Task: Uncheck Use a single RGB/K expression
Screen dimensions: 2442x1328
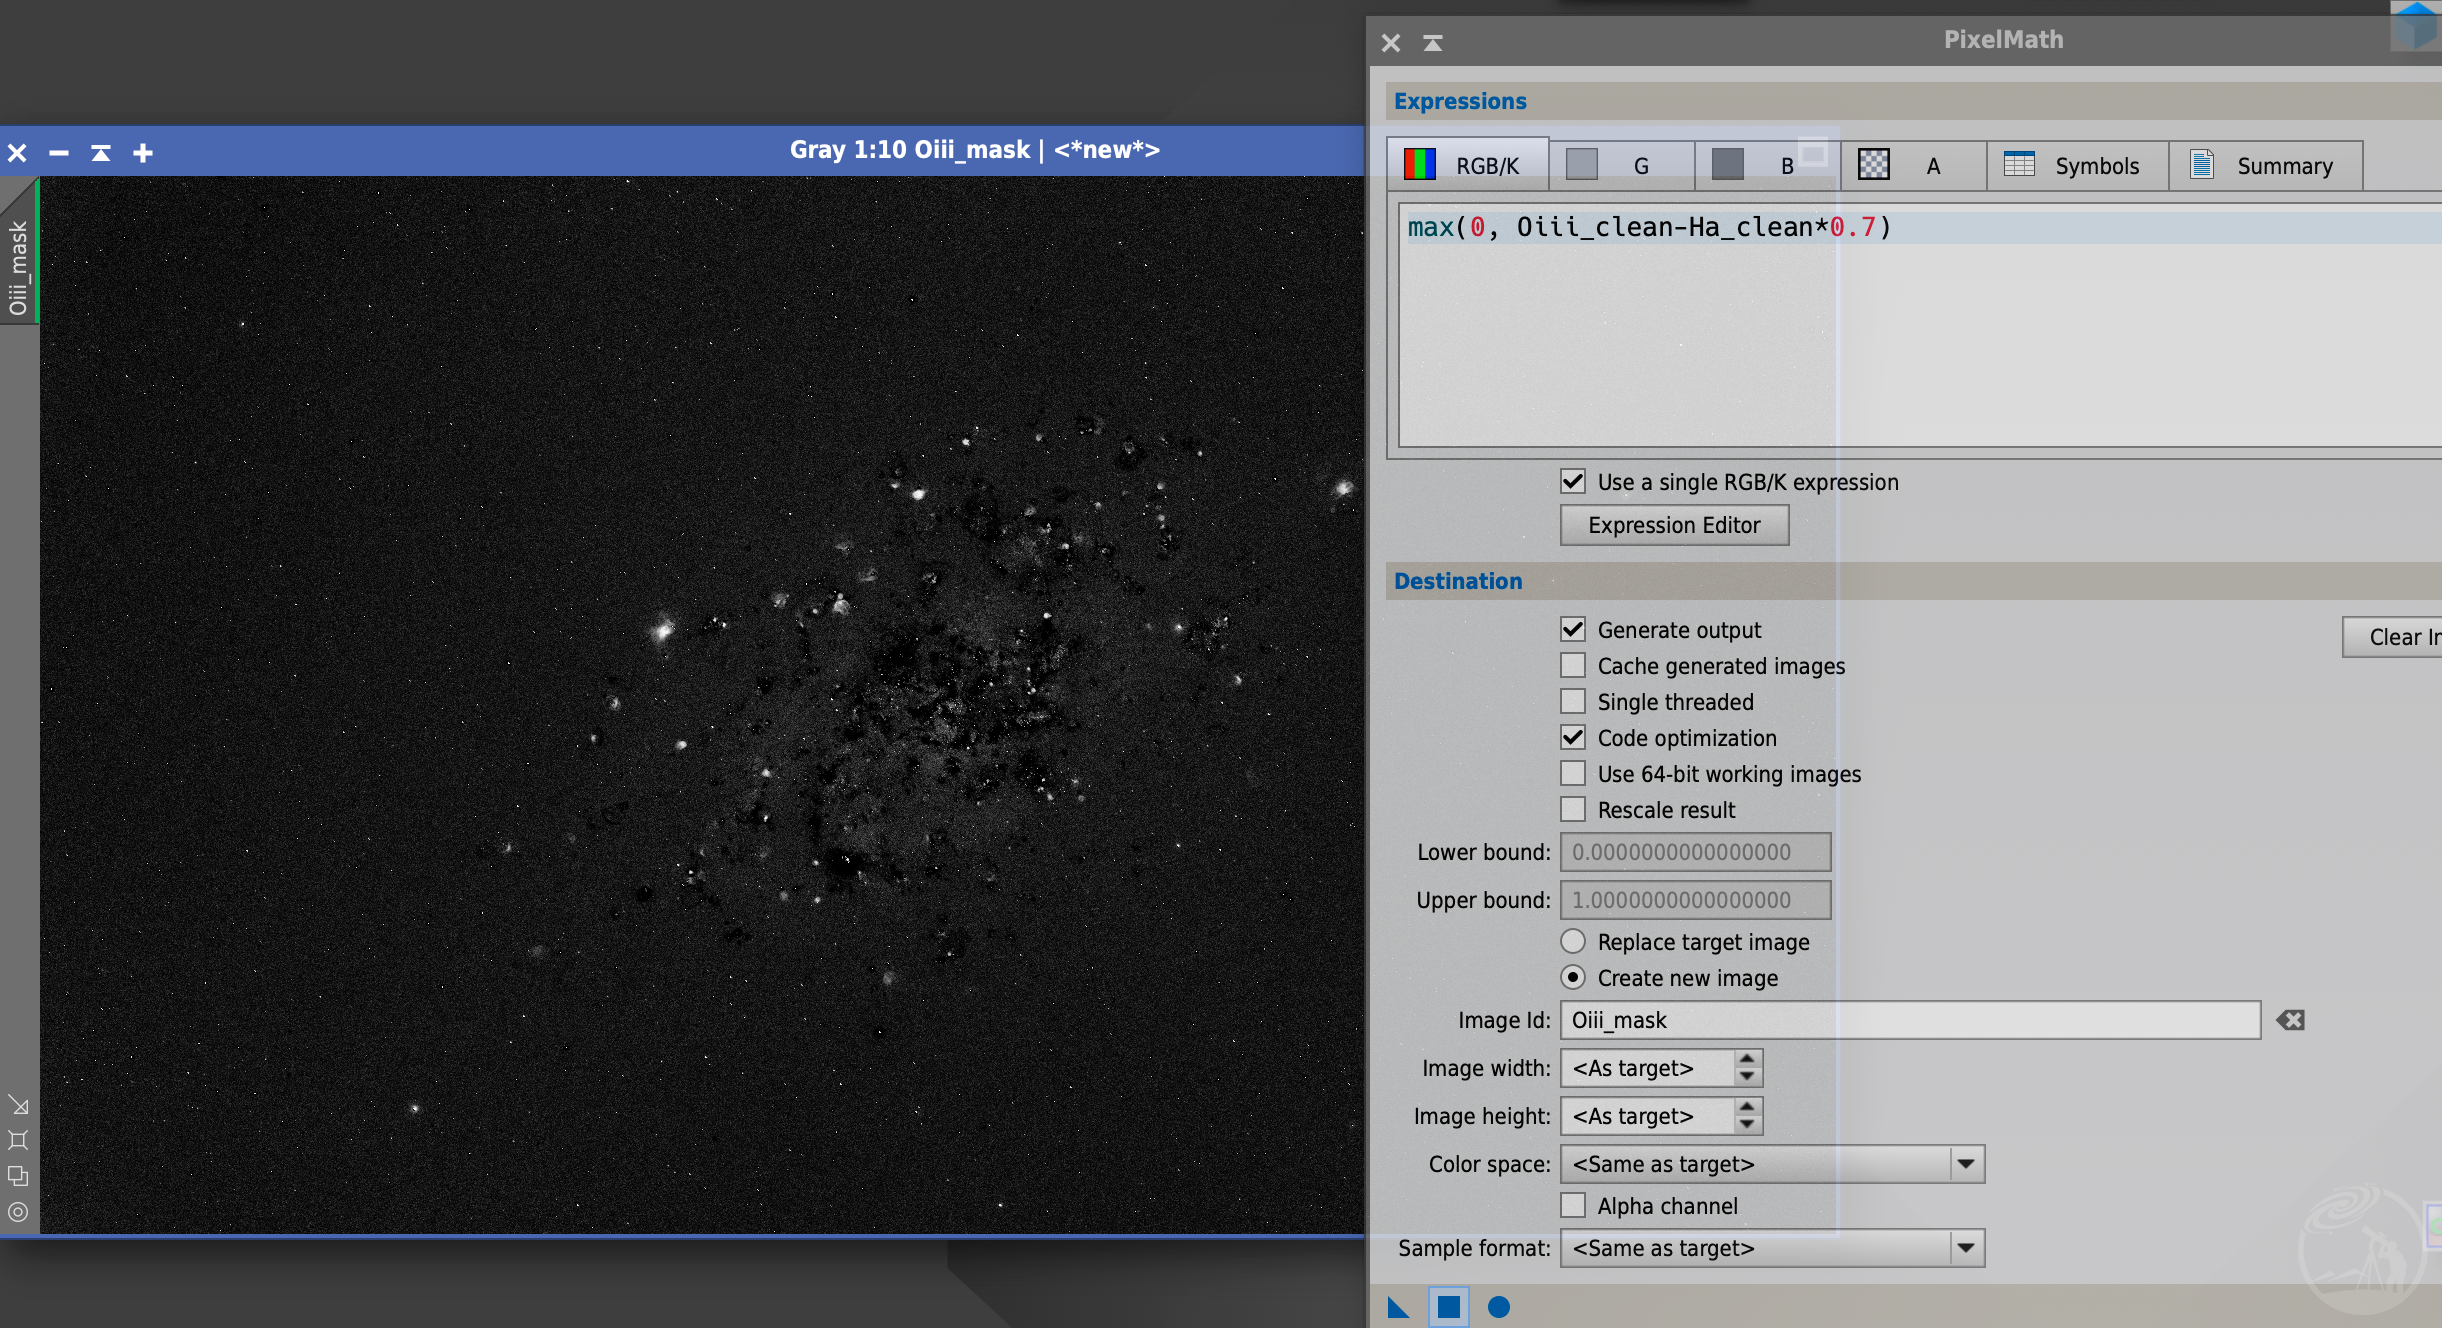Action: pos(1573,482)
